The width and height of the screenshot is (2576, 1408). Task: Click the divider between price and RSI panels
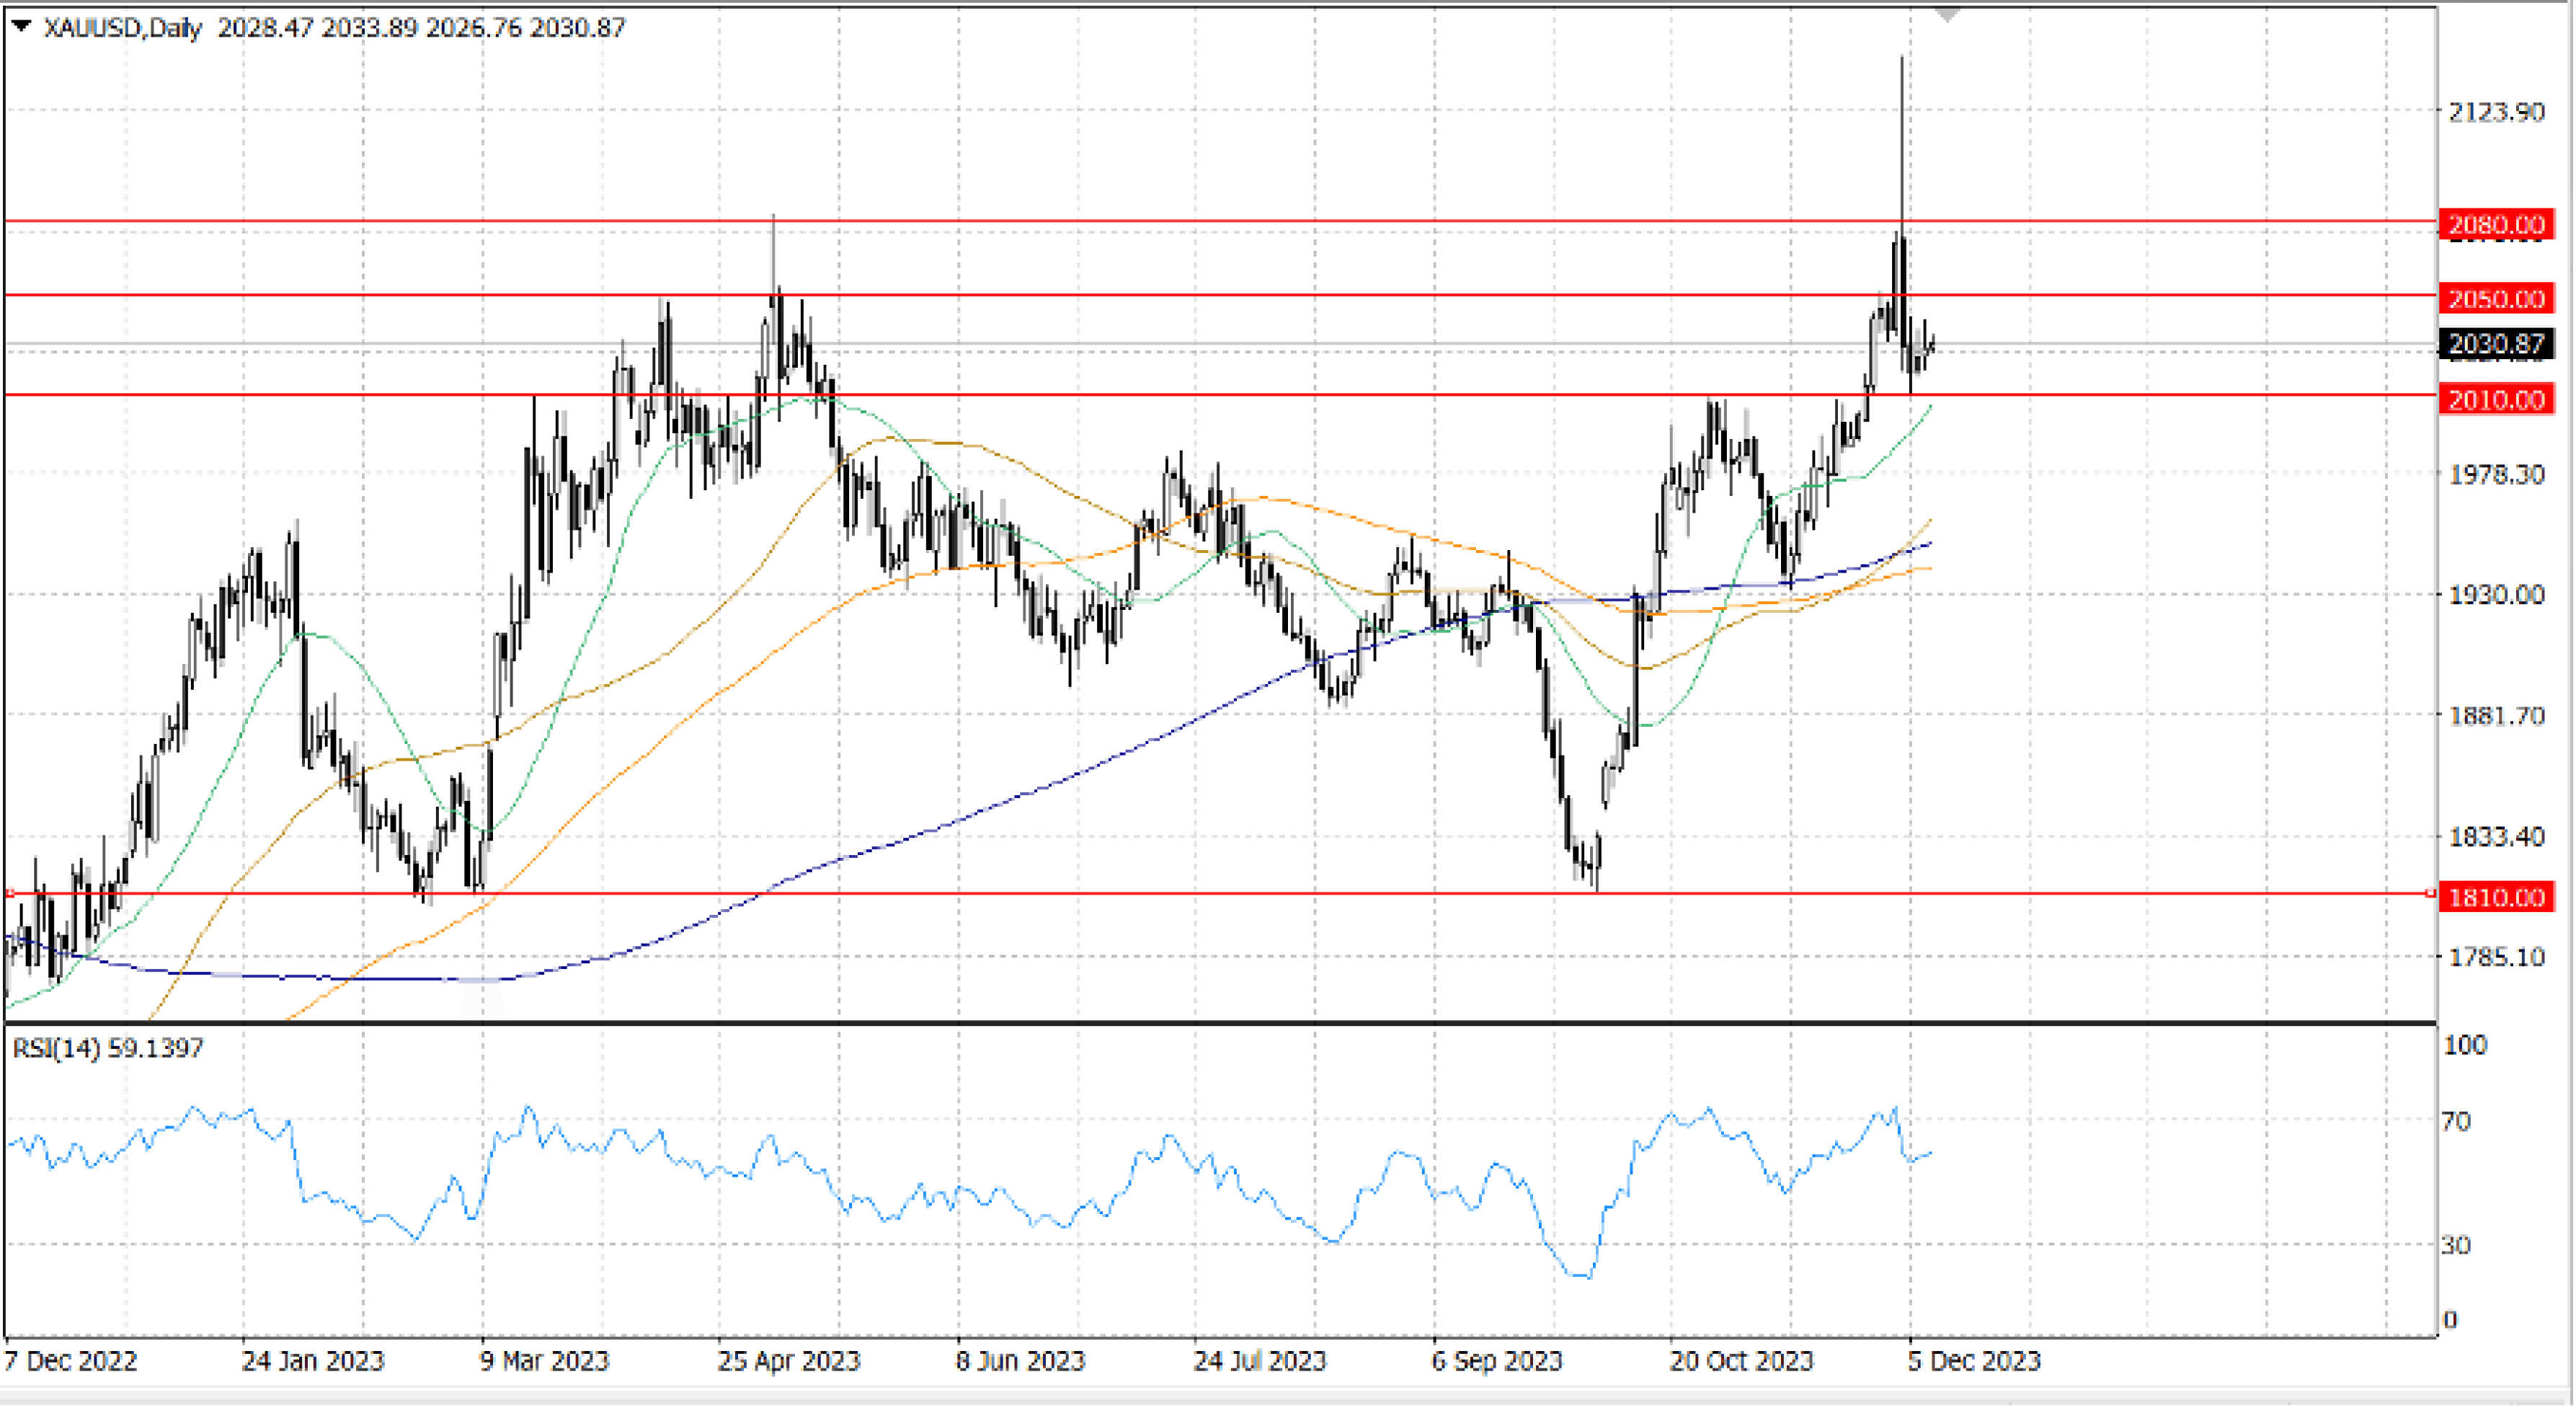(x=1200, y=1023)
